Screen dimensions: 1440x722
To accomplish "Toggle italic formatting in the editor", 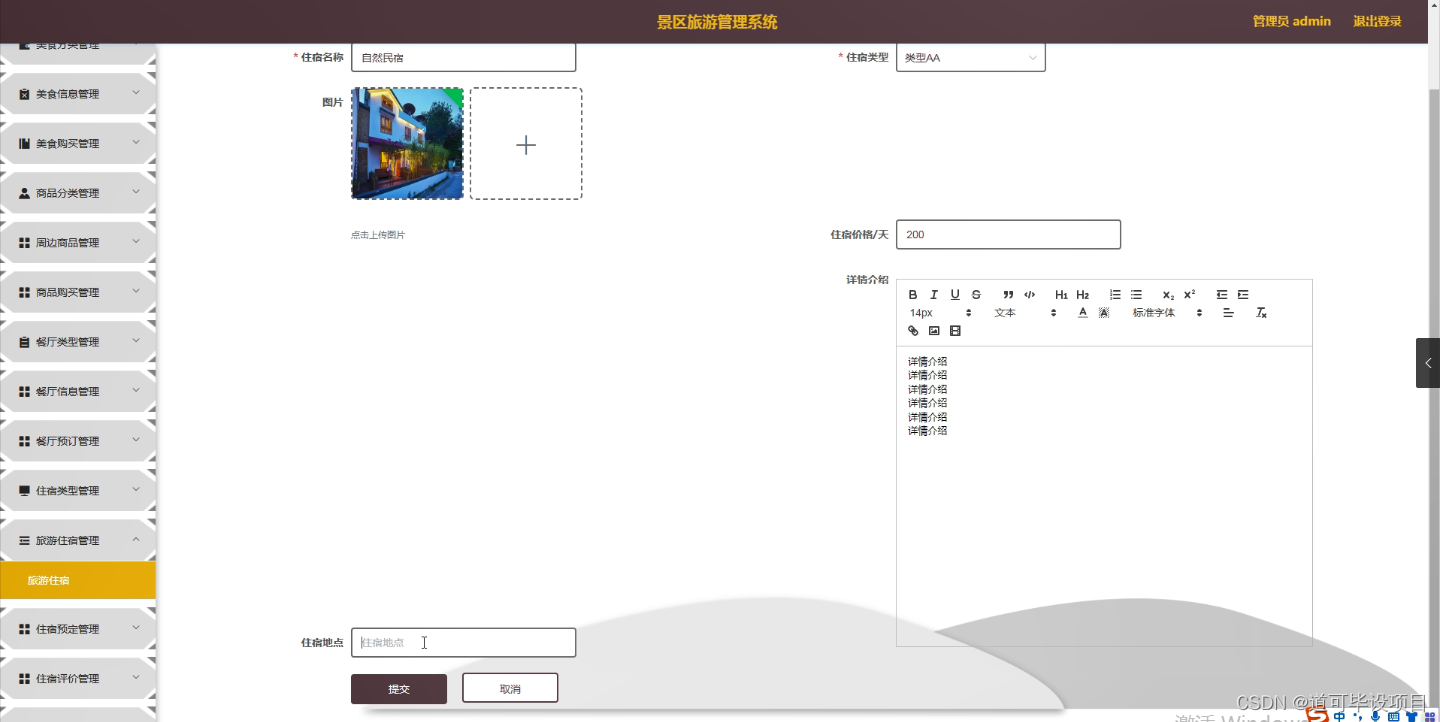I will pyautogui.click(x=933, y=294).
